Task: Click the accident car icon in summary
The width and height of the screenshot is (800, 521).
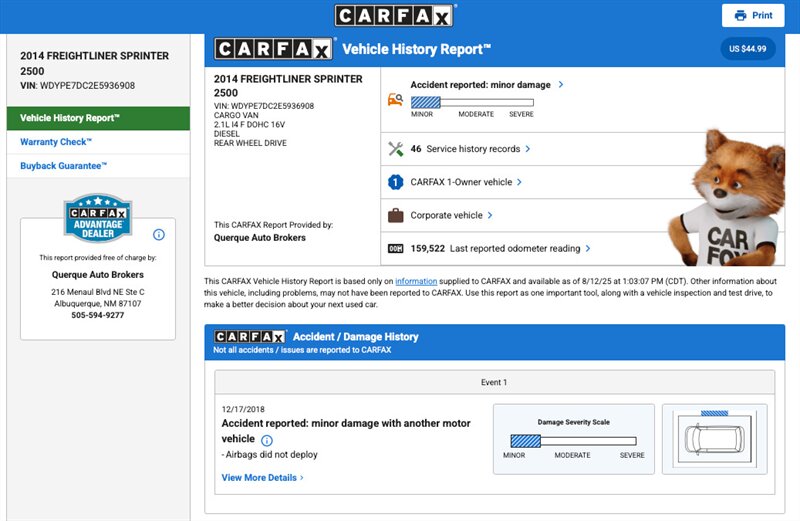Action: point(395,99)
